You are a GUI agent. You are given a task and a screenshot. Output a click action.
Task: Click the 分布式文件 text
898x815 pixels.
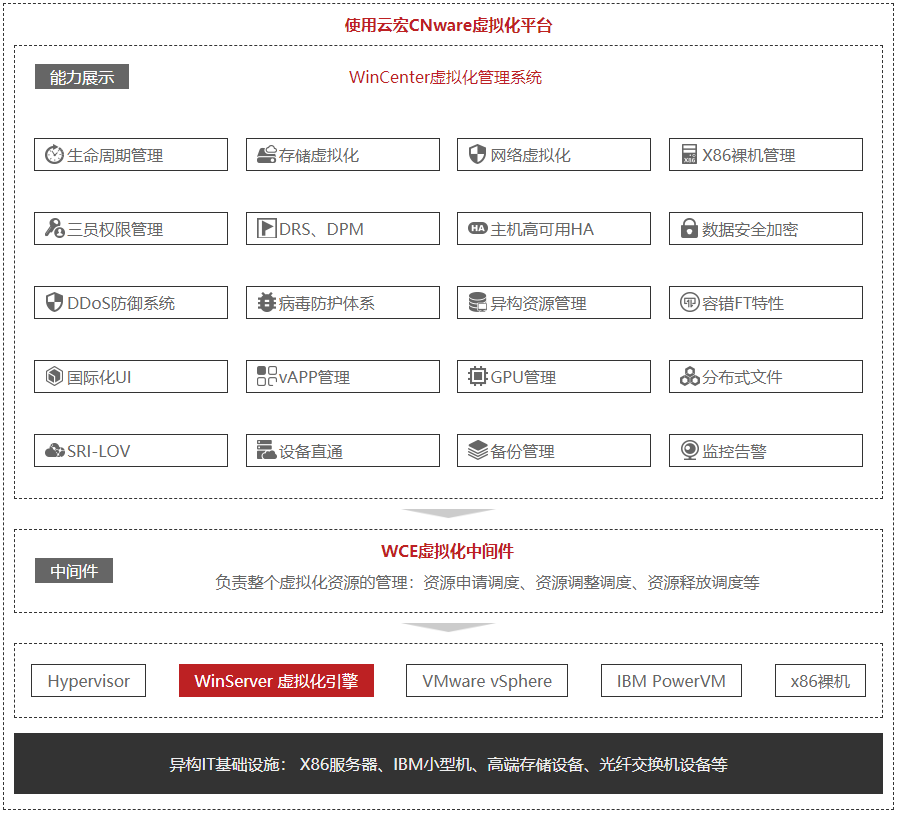click(742, 377)
